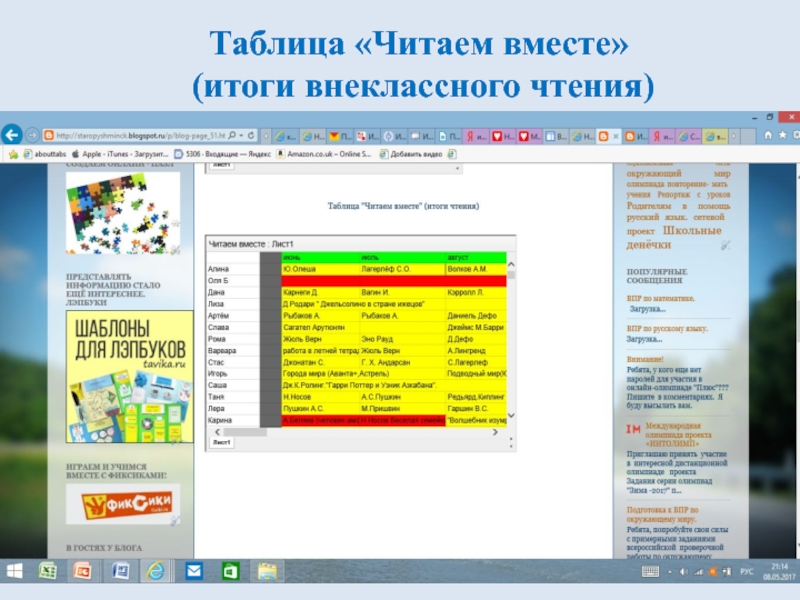The height and width of the screenshot is (600, 800).
Task: Click the browser Forward arrow button
Action: coord(32,135)
